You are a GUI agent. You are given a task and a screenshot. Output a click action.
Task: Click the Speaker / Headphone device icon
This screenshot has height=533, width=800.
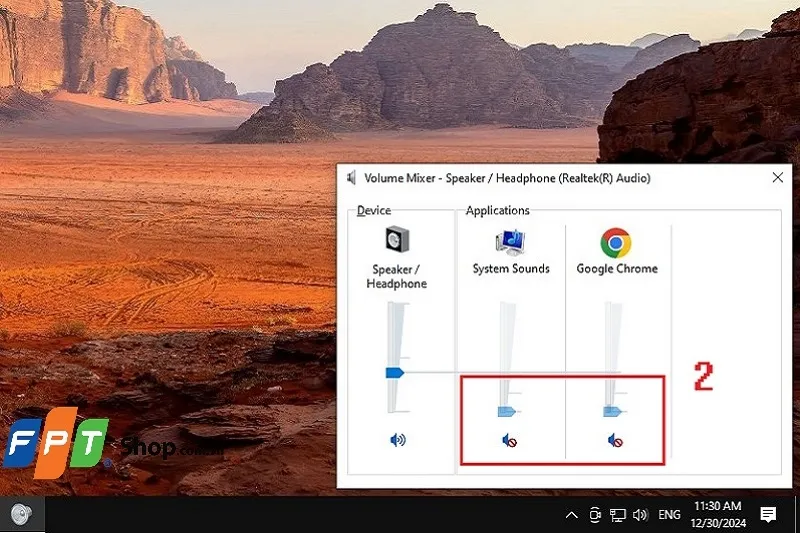397,240
